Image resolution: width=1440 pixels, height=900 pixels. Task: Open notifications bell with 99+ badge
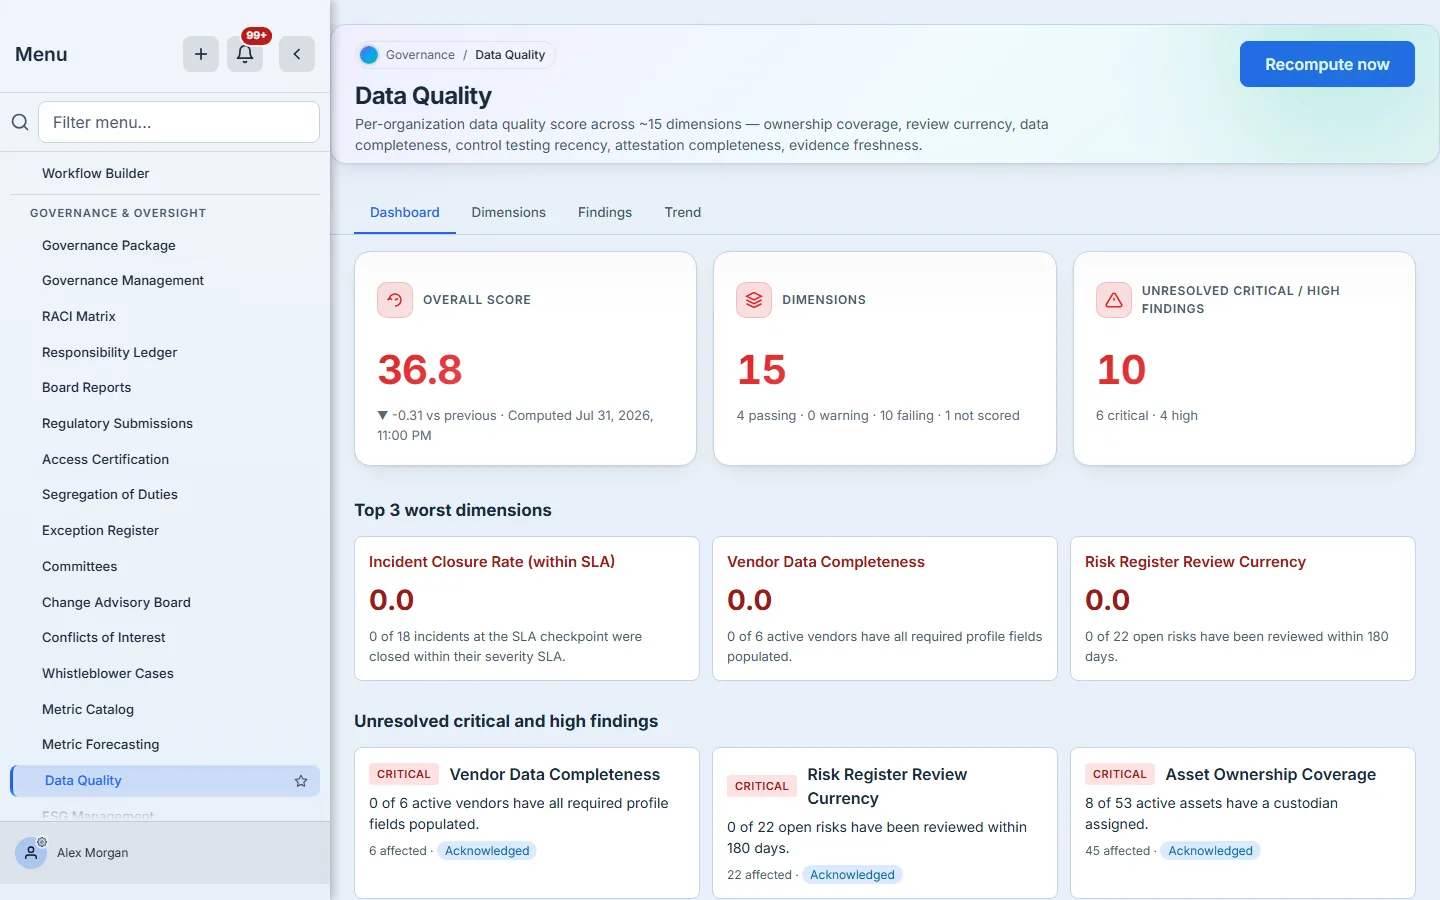tap(245, 54)
